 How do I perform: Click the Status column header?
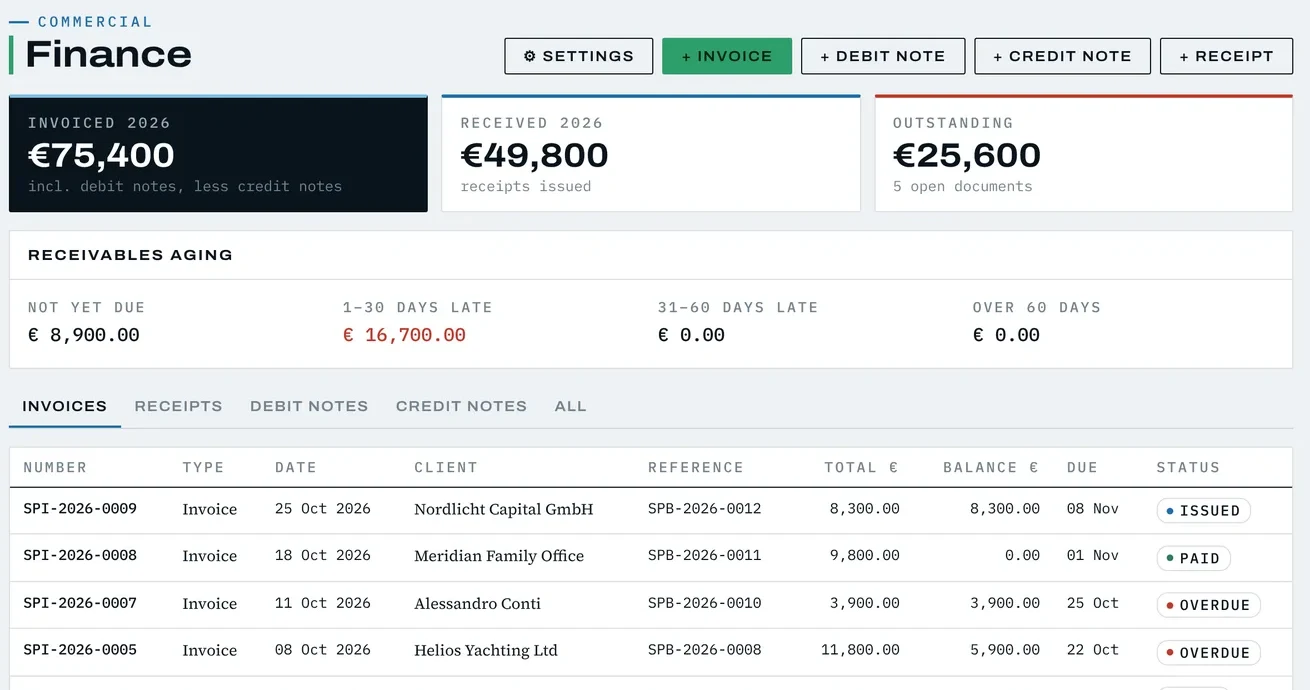click(1188, 467)
